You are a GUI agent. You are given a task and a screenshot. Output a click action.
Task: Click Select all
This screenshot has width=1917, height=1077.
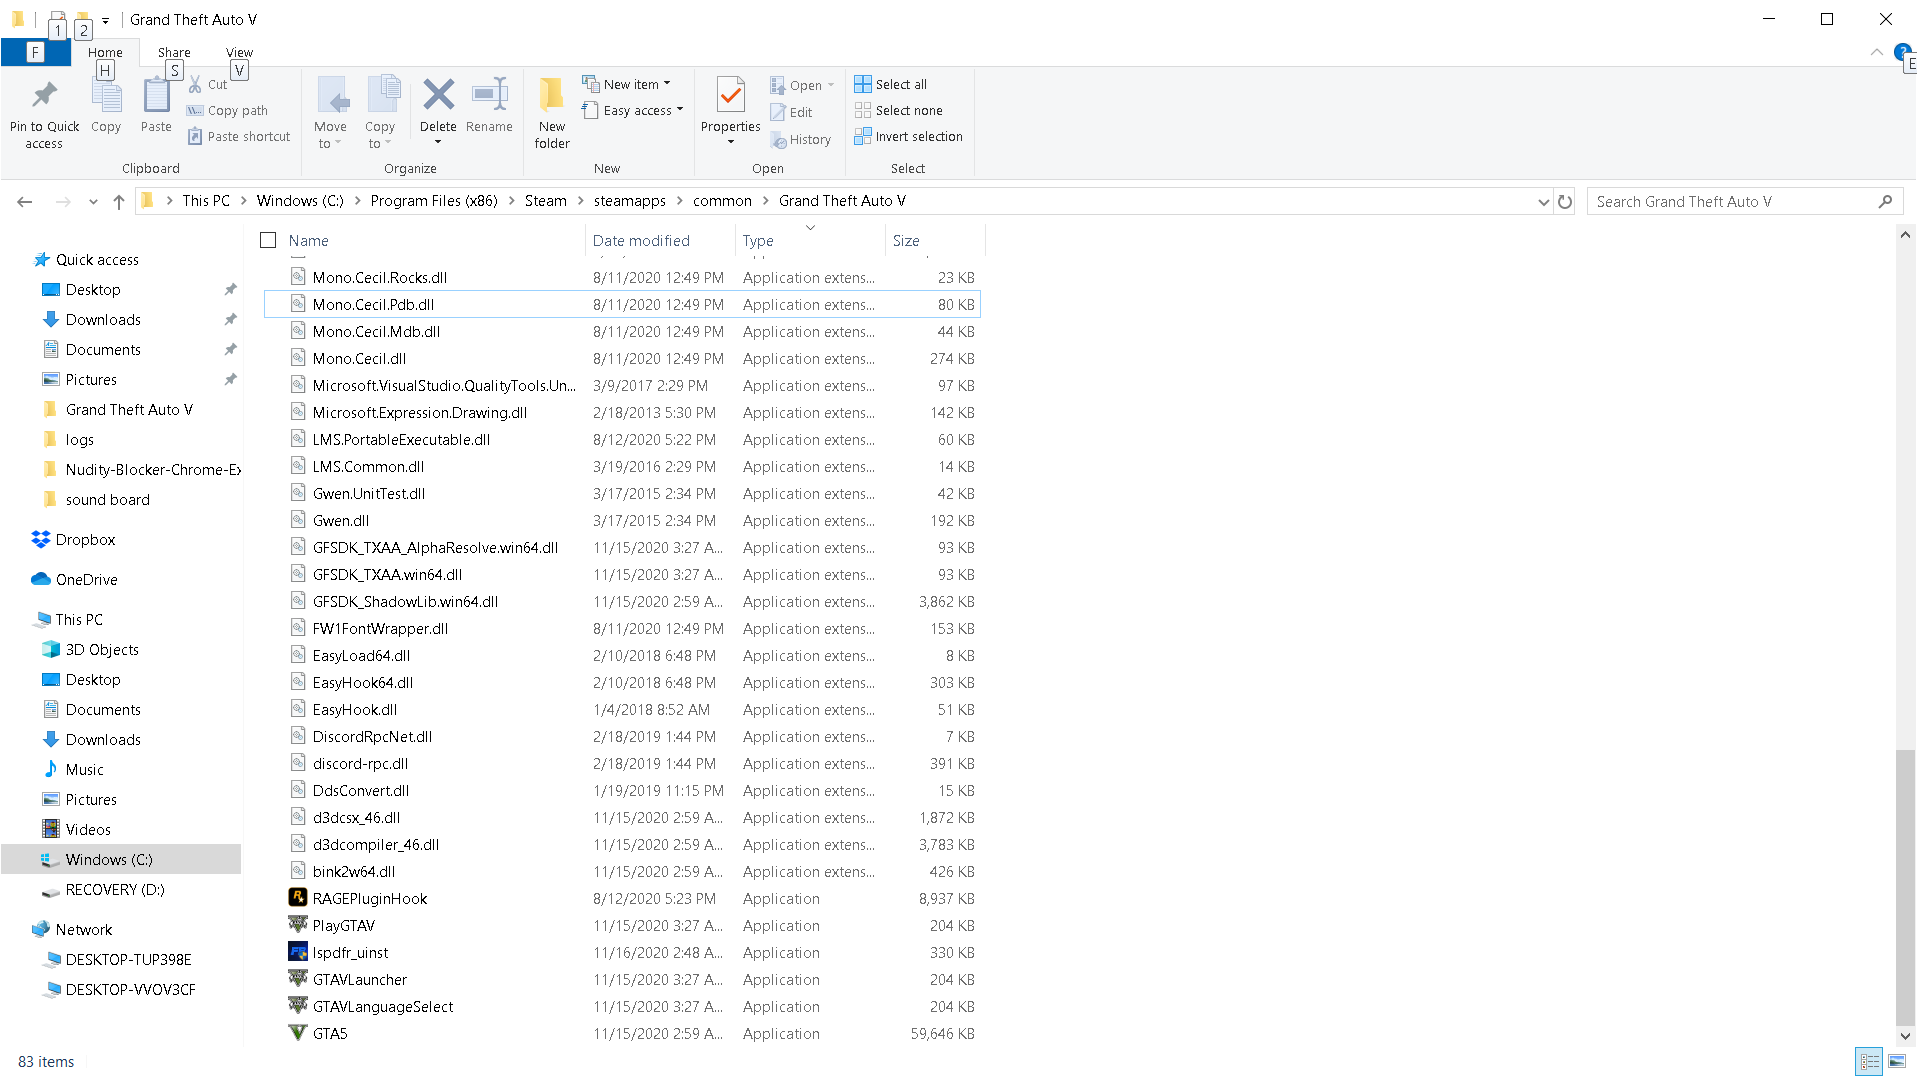coord(891,84)
